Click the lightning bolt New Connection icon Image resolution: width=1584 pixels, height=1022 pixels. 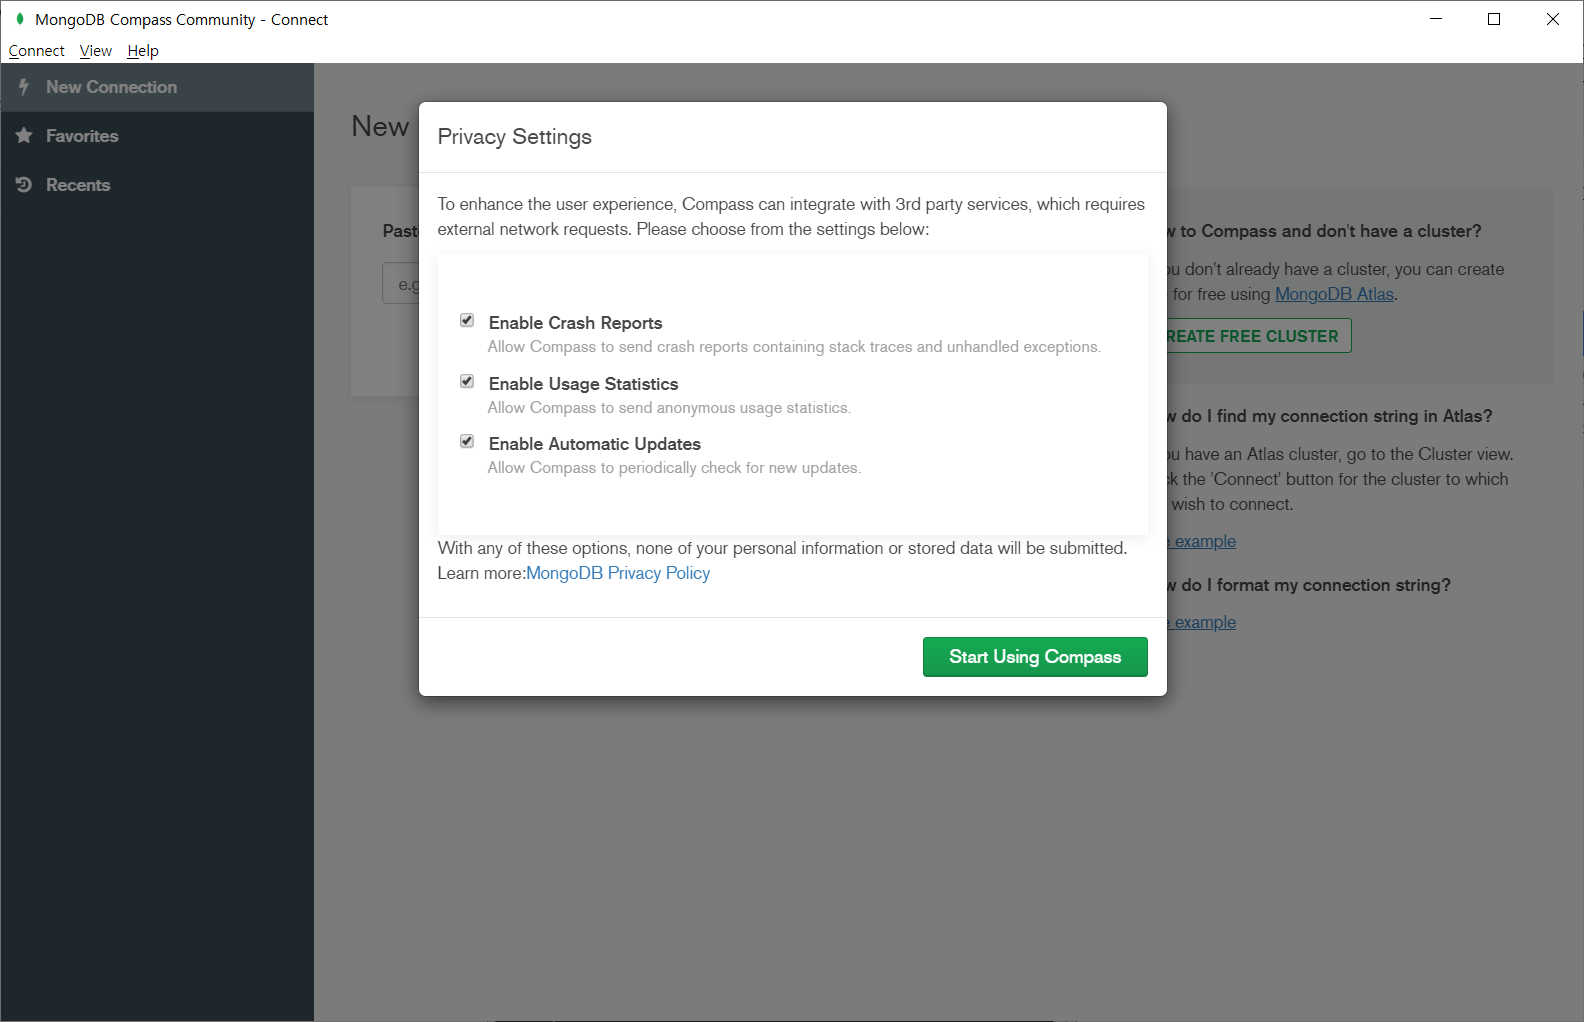click(24, 87)
